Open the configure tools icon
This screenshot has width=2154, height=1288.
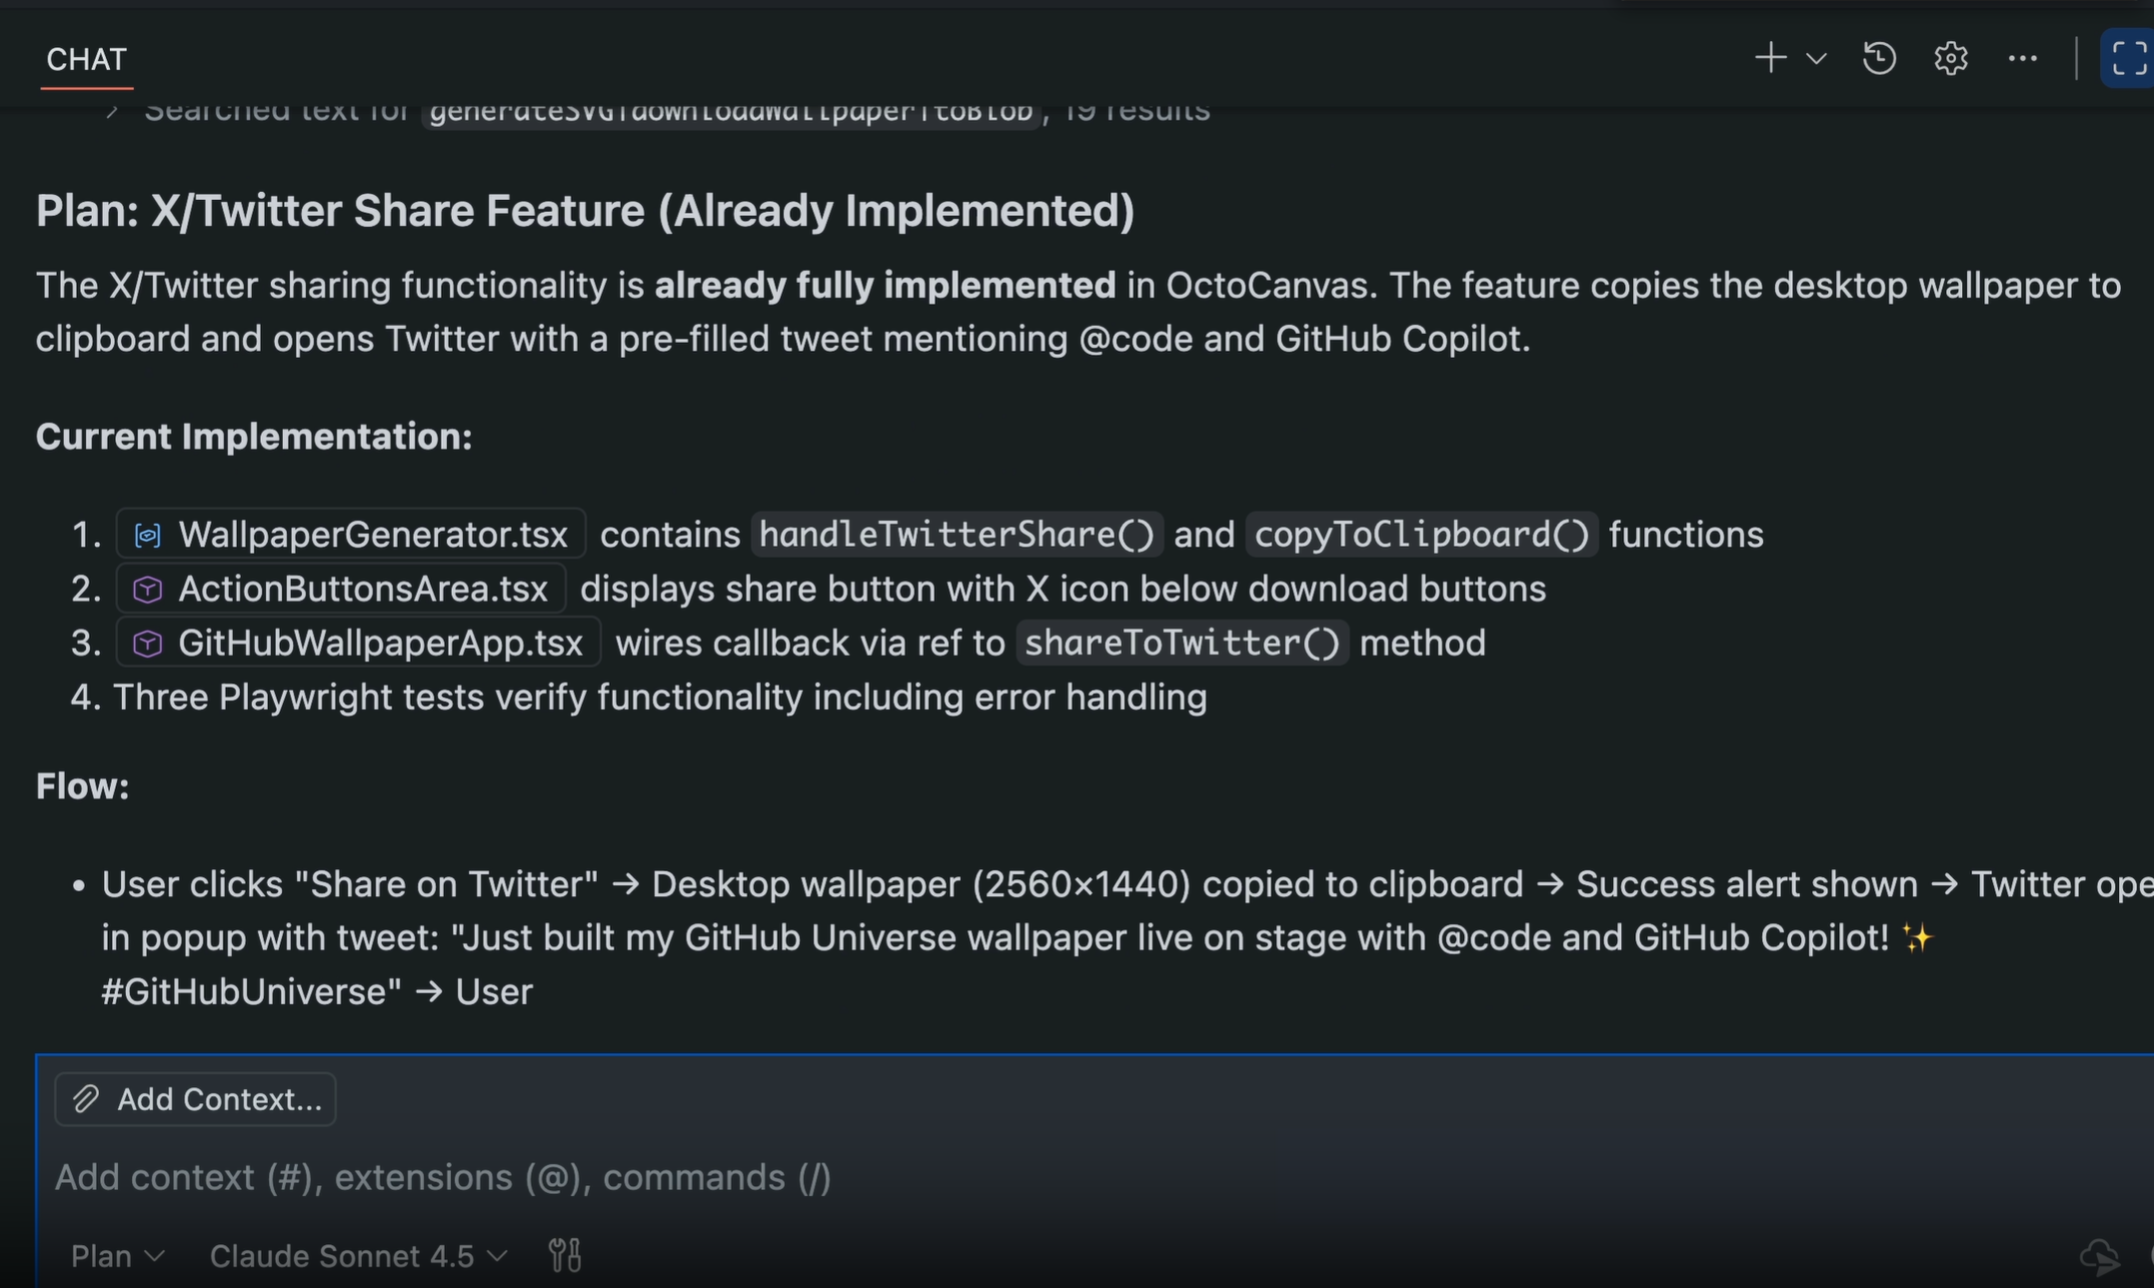pyautogui.click(x=565, y=1254)
